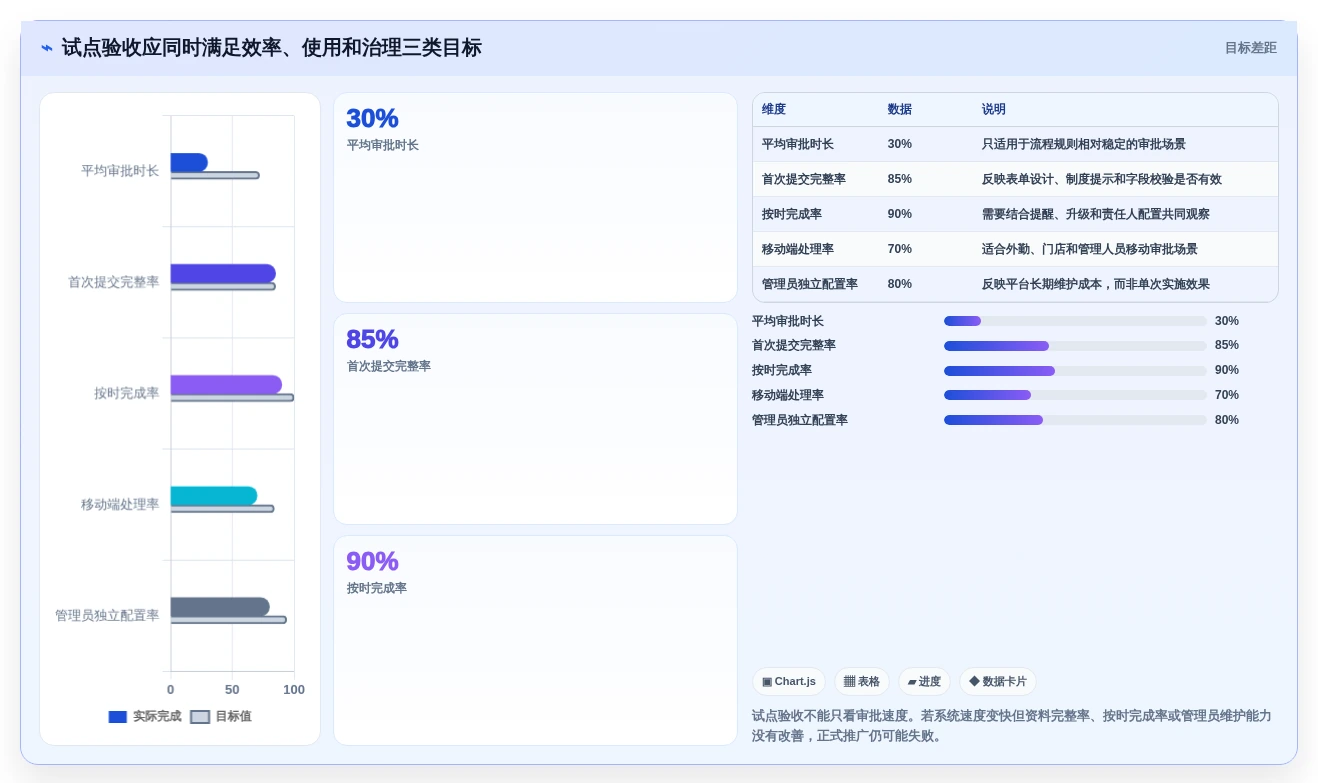Click the 数据 table column header
Image resolution: width=1318 pixels, height=783 pixels.
point(900,109)
